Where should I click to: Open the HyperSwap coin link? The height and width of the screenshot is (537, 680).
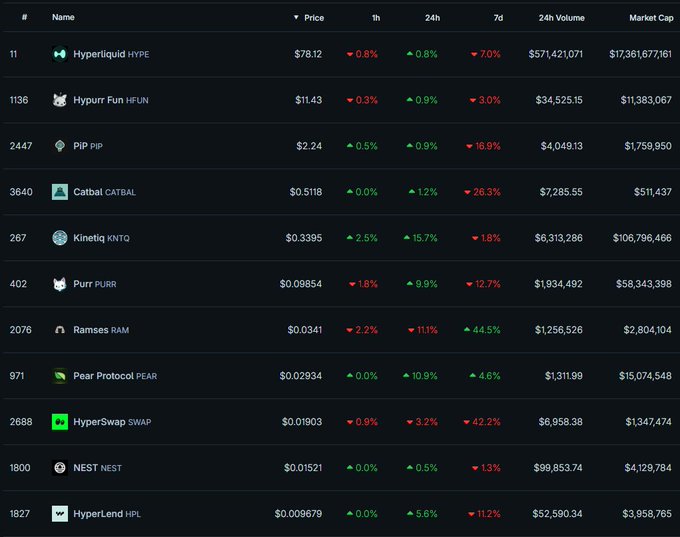point(112,422)
